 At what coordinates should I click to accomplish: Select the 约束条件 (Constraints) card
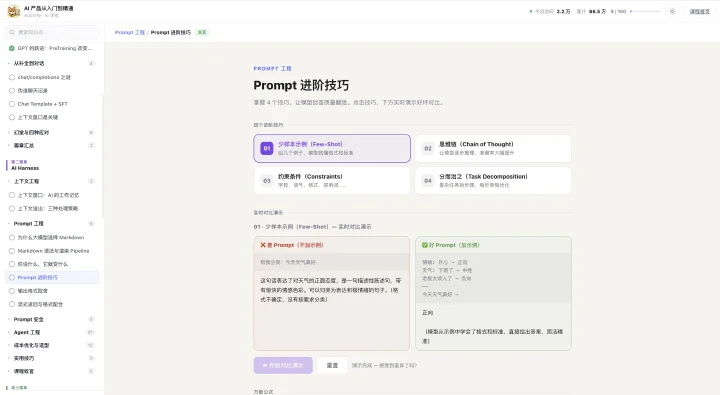[332, 181]
